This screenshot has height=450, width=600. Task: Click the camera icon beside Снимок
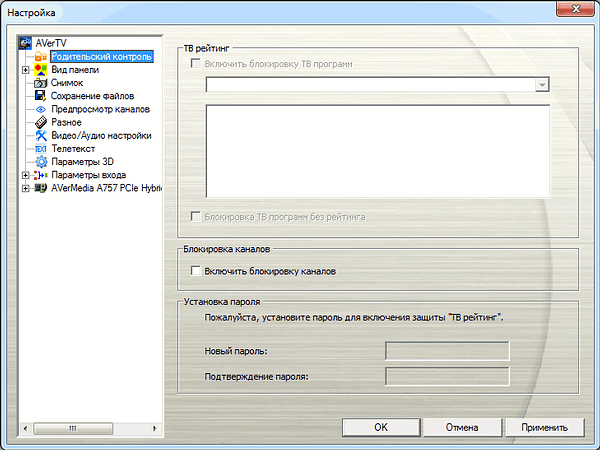pyautogui.click(x=41, y=83)
